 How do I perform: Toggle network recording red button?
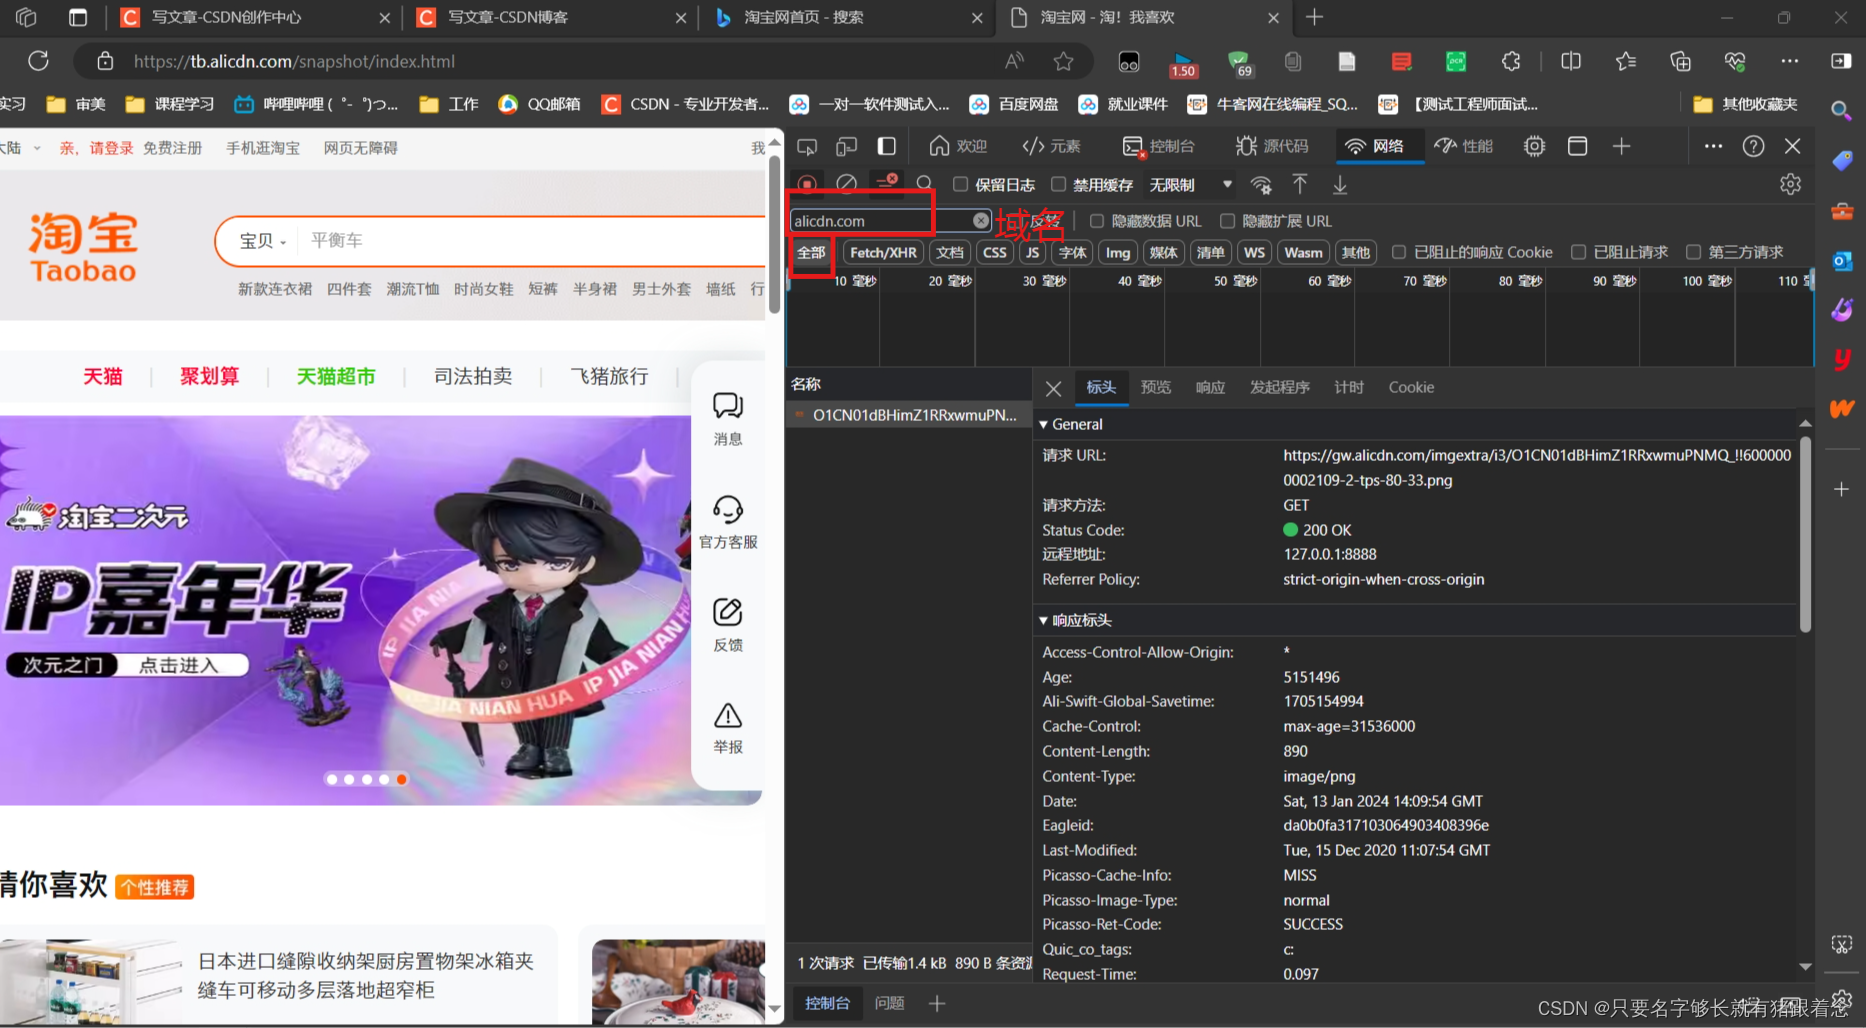[807, 184]
